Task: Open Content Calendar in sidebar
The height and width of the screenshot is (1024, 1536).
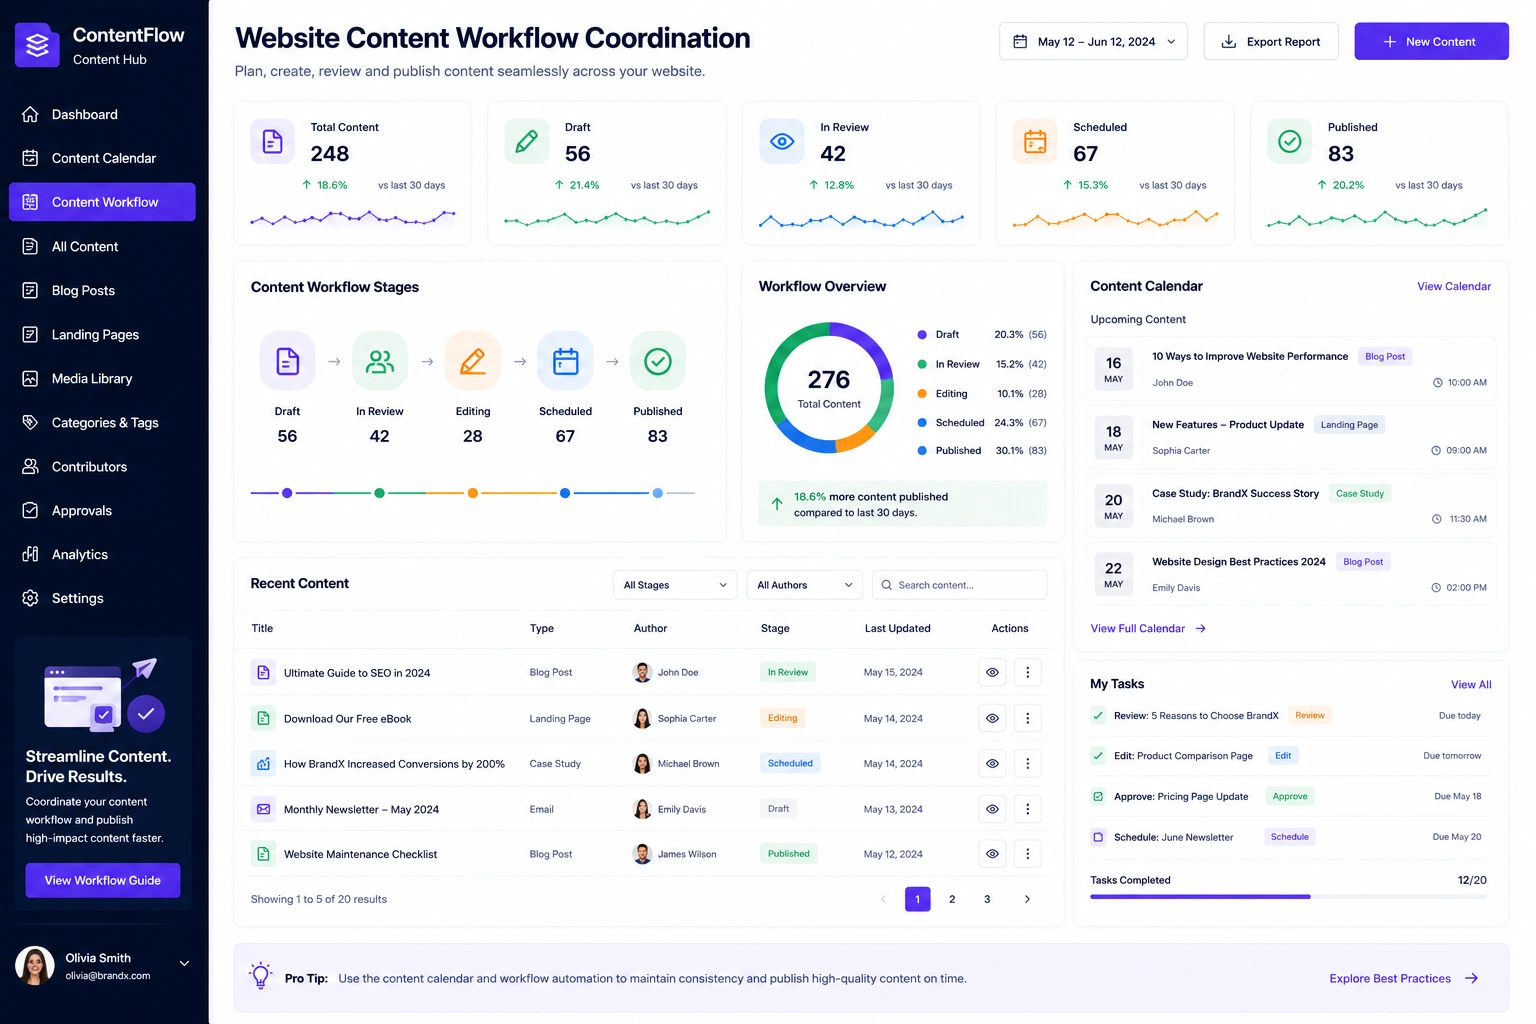Action: tap(102, 158)
